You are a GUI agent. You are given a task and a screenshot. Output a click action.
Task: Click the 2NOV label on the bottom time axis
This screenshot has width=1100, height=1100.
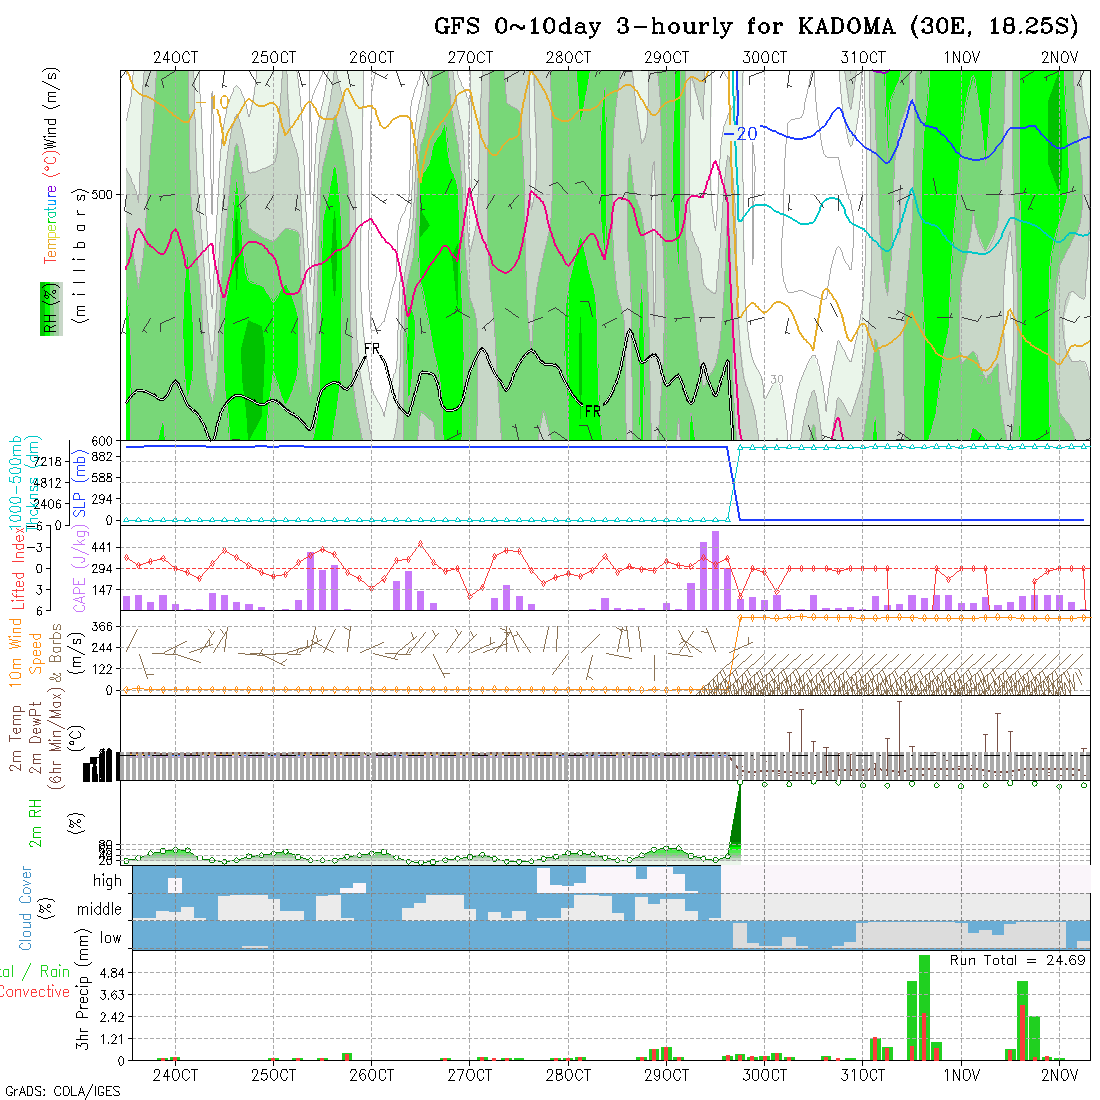[1059, 1075]
